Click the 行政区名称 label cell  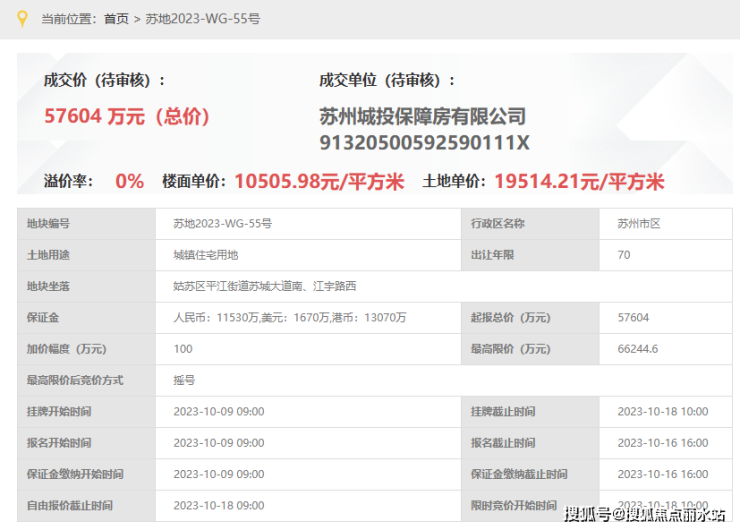pyautogui.click(x=530, y=224)
